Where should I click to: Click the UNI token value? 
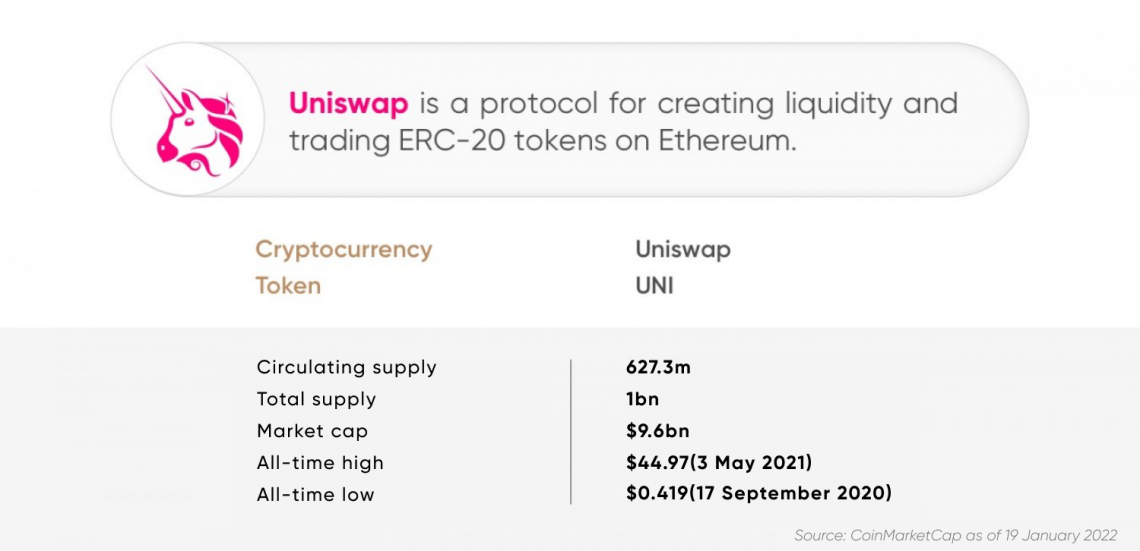coord(654,286)
